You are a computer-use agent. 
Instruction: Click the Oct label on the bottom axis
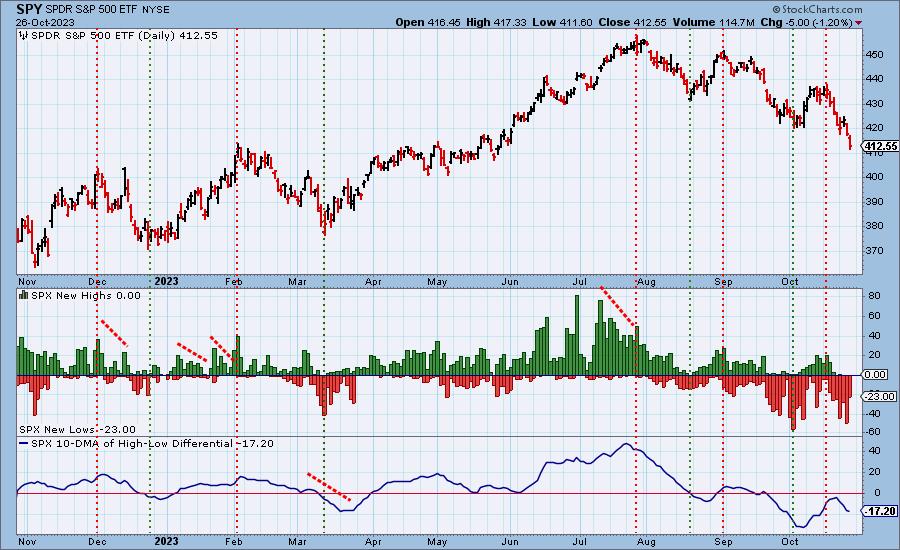(x=790, y=541)
